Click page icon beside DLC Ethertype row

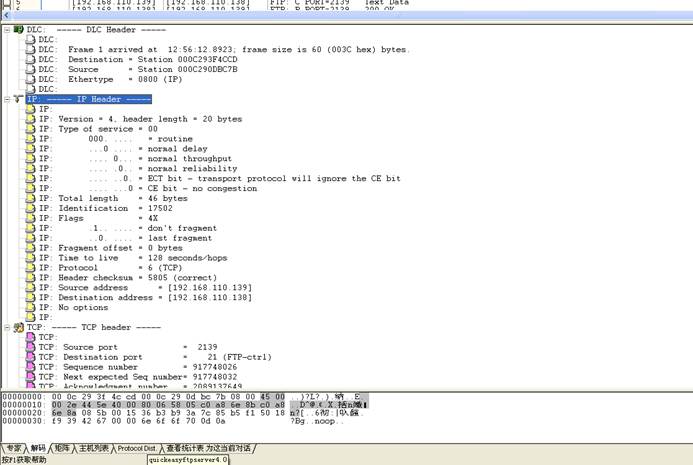click(x=30, y=79)
